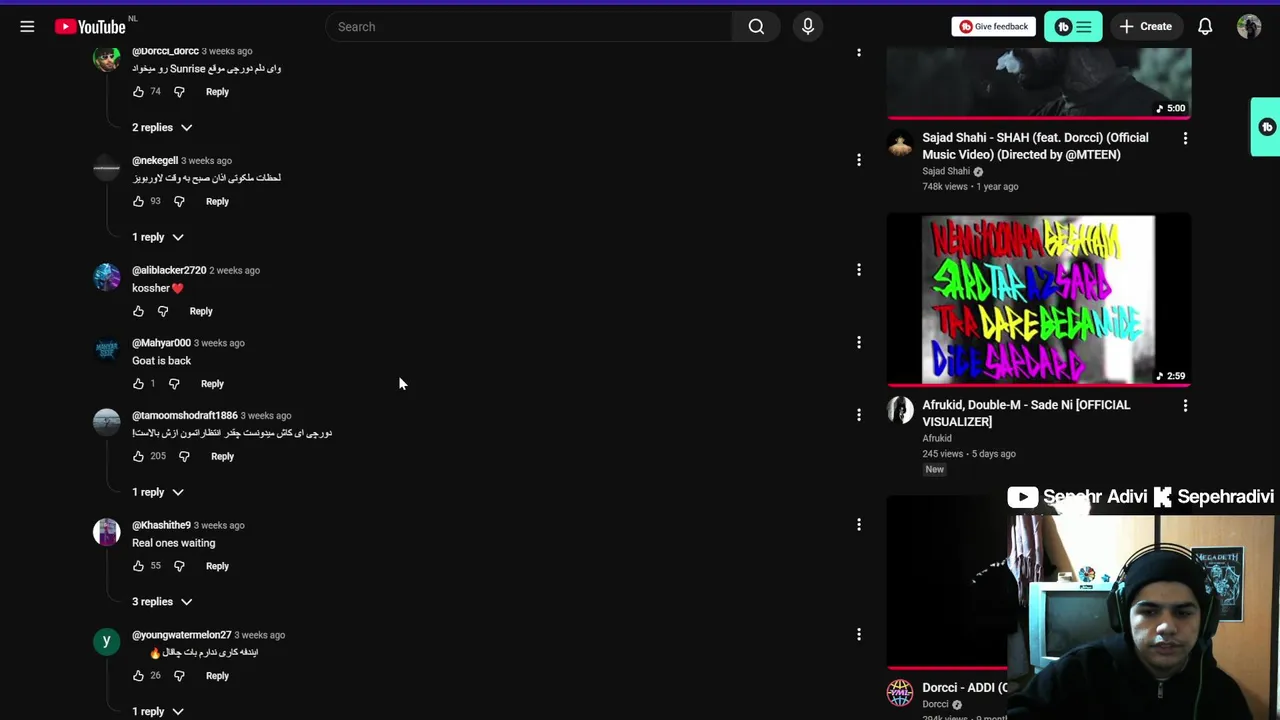1280x720 pixels.
Task: Open the Create button
Action: pyautogui.click(x=1145, y=27)
